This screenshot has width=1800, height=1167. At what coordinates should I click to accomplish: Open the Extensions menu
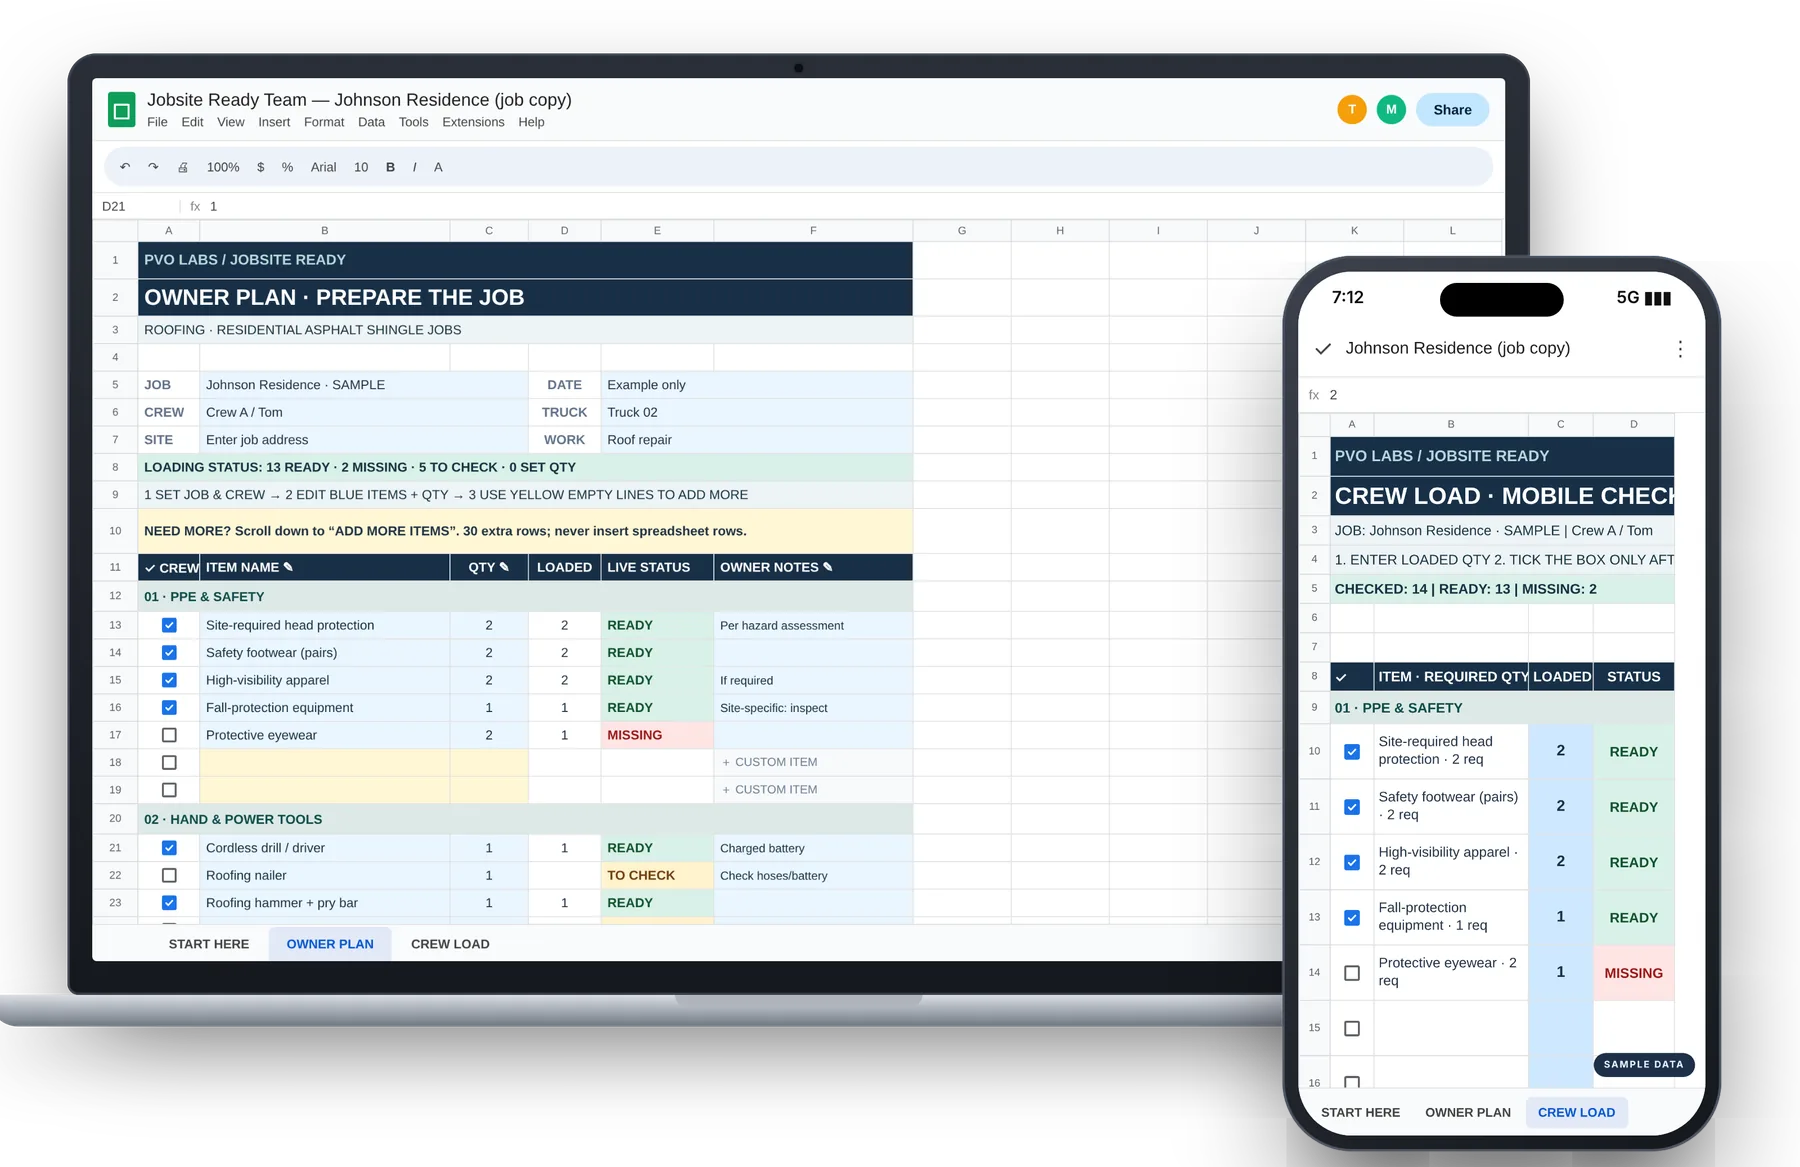point(473,122)
